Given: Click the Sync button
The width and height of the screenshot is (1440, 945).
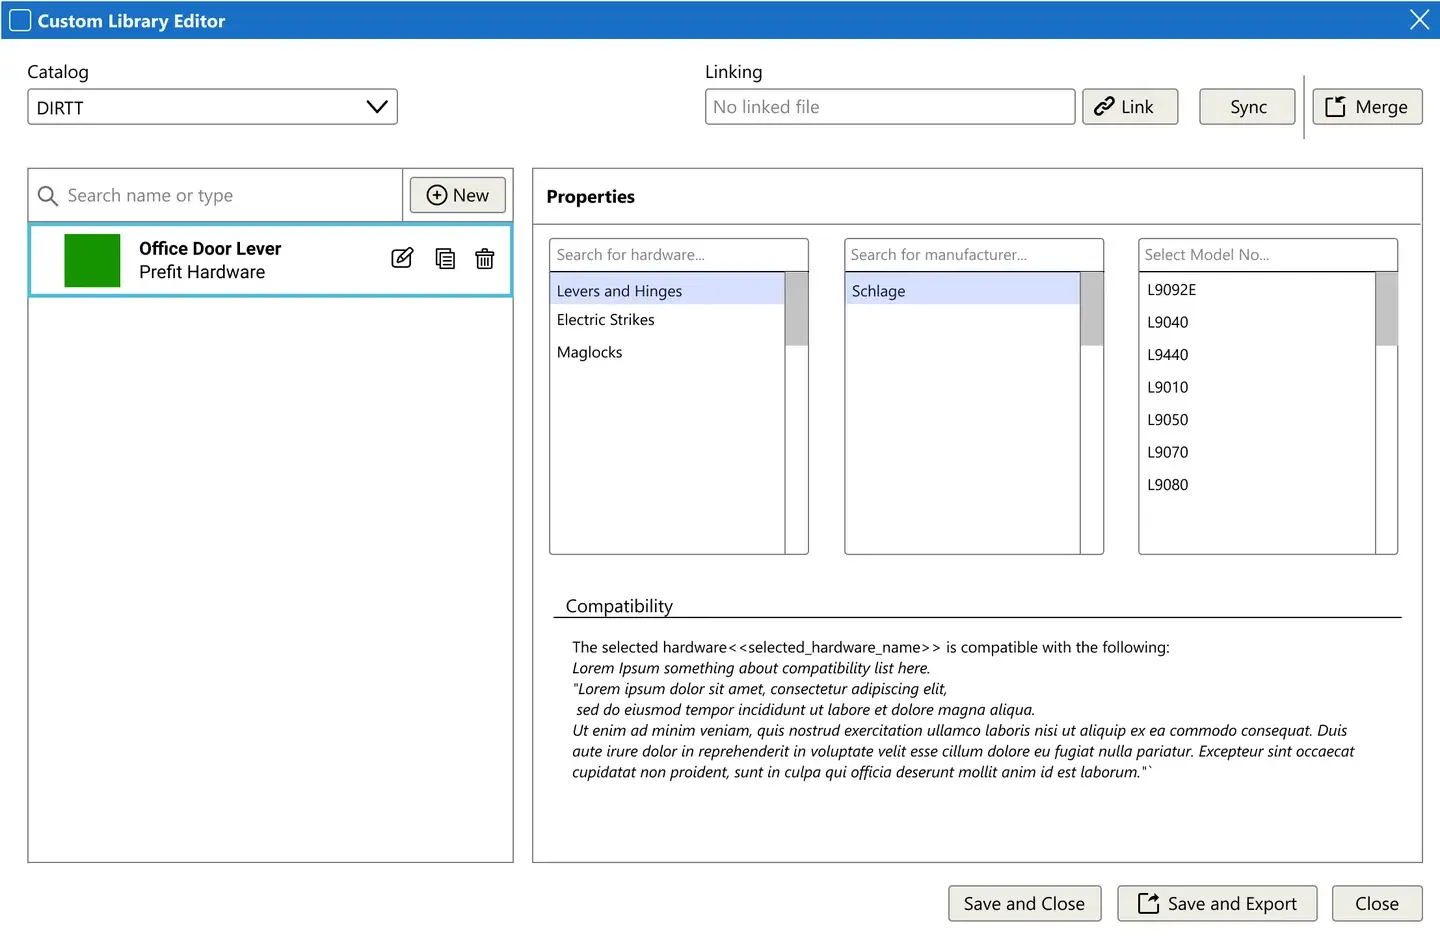Looking at the screenshot, I should 1247,107.
